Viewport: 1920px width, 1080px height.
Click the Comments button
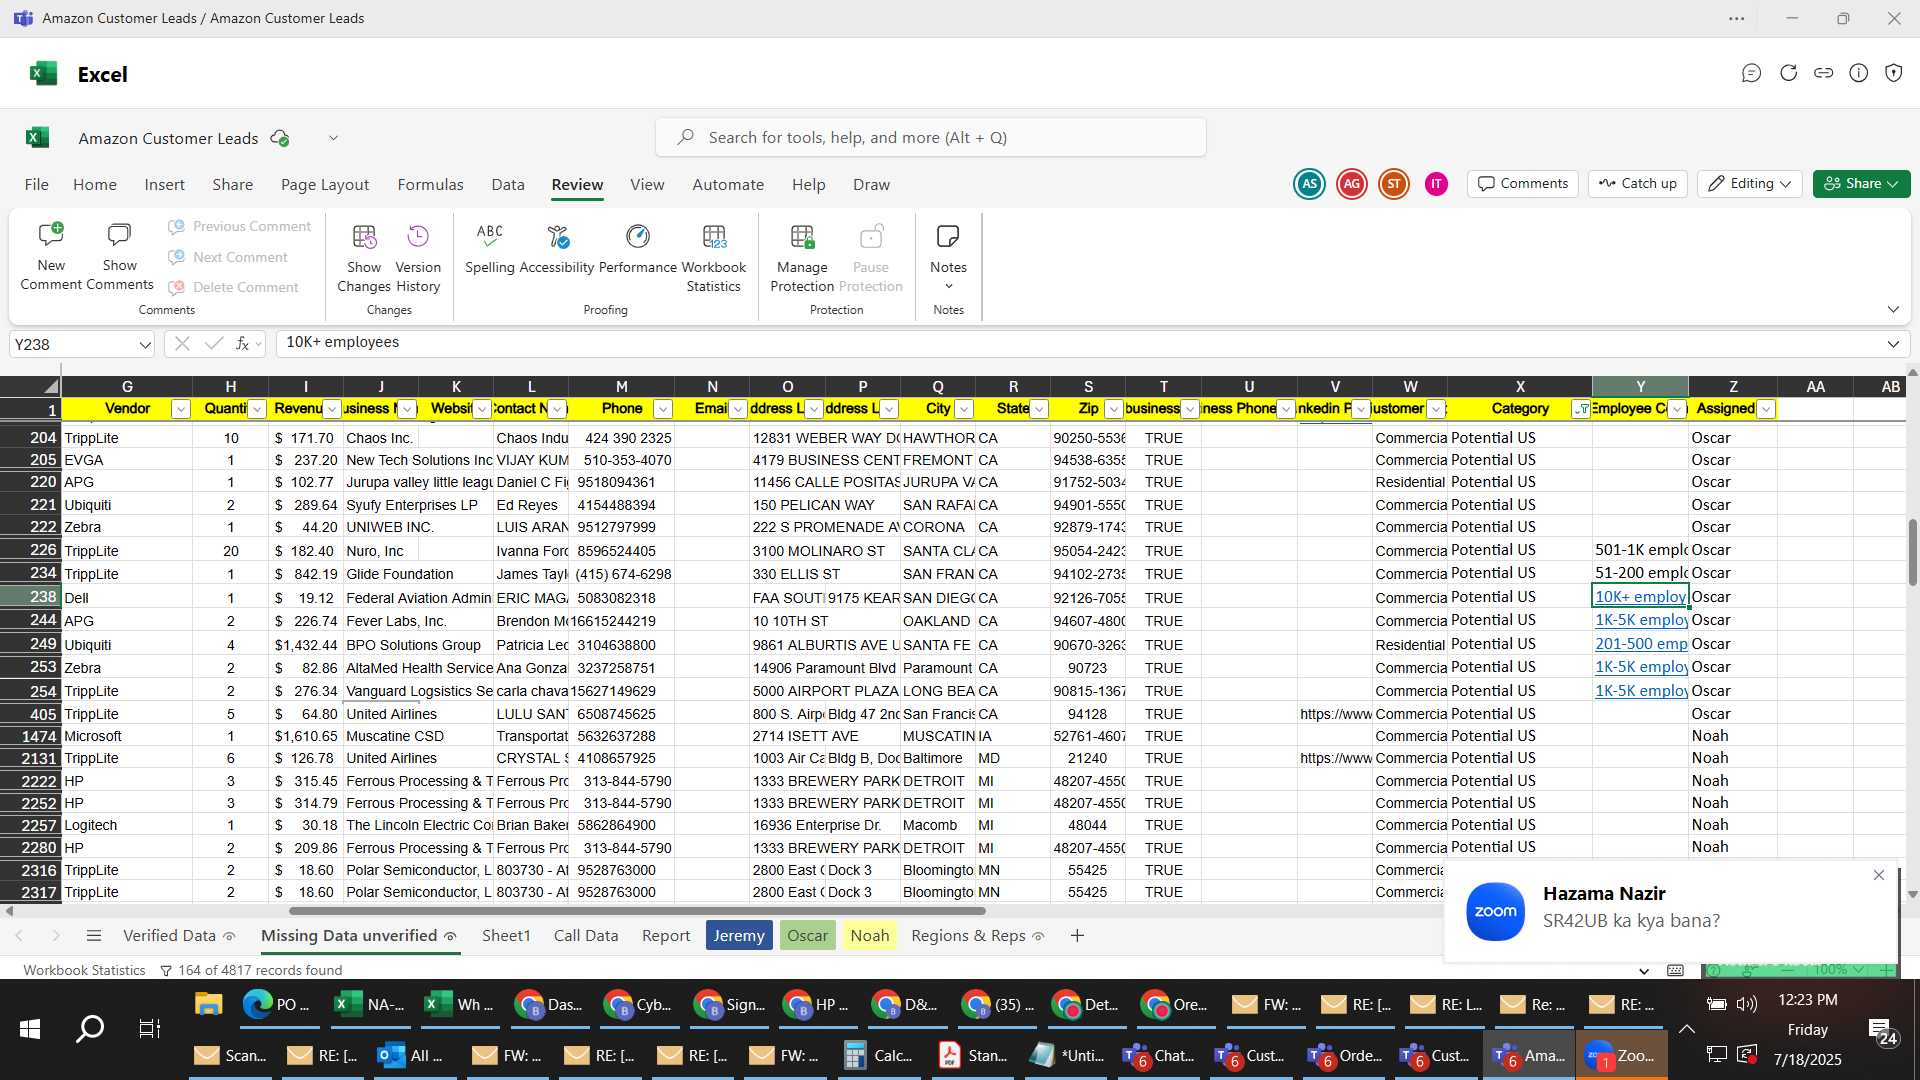[1523, 184]
